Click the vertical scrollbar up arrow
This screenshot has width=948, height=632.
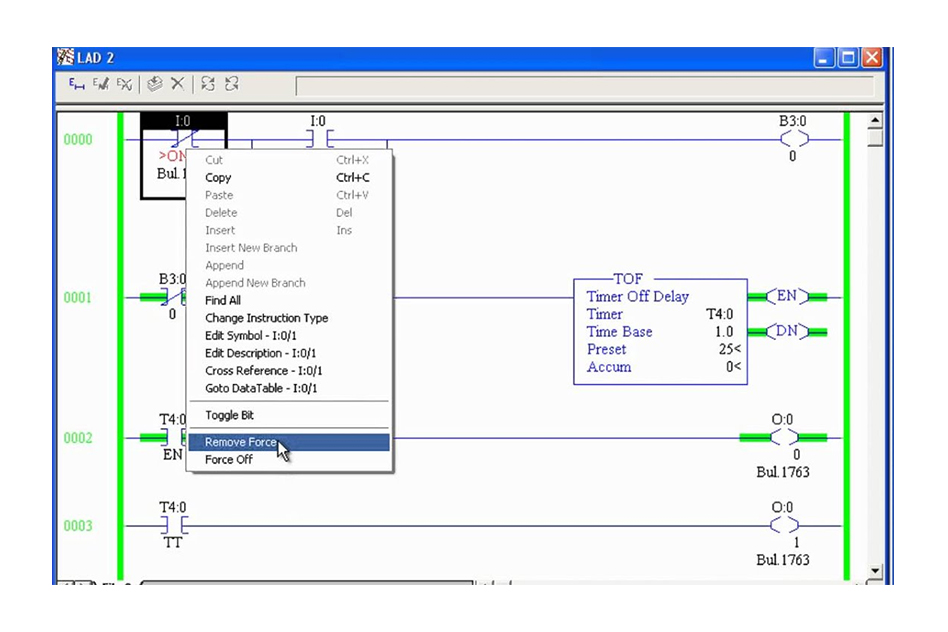pos(875,121)
